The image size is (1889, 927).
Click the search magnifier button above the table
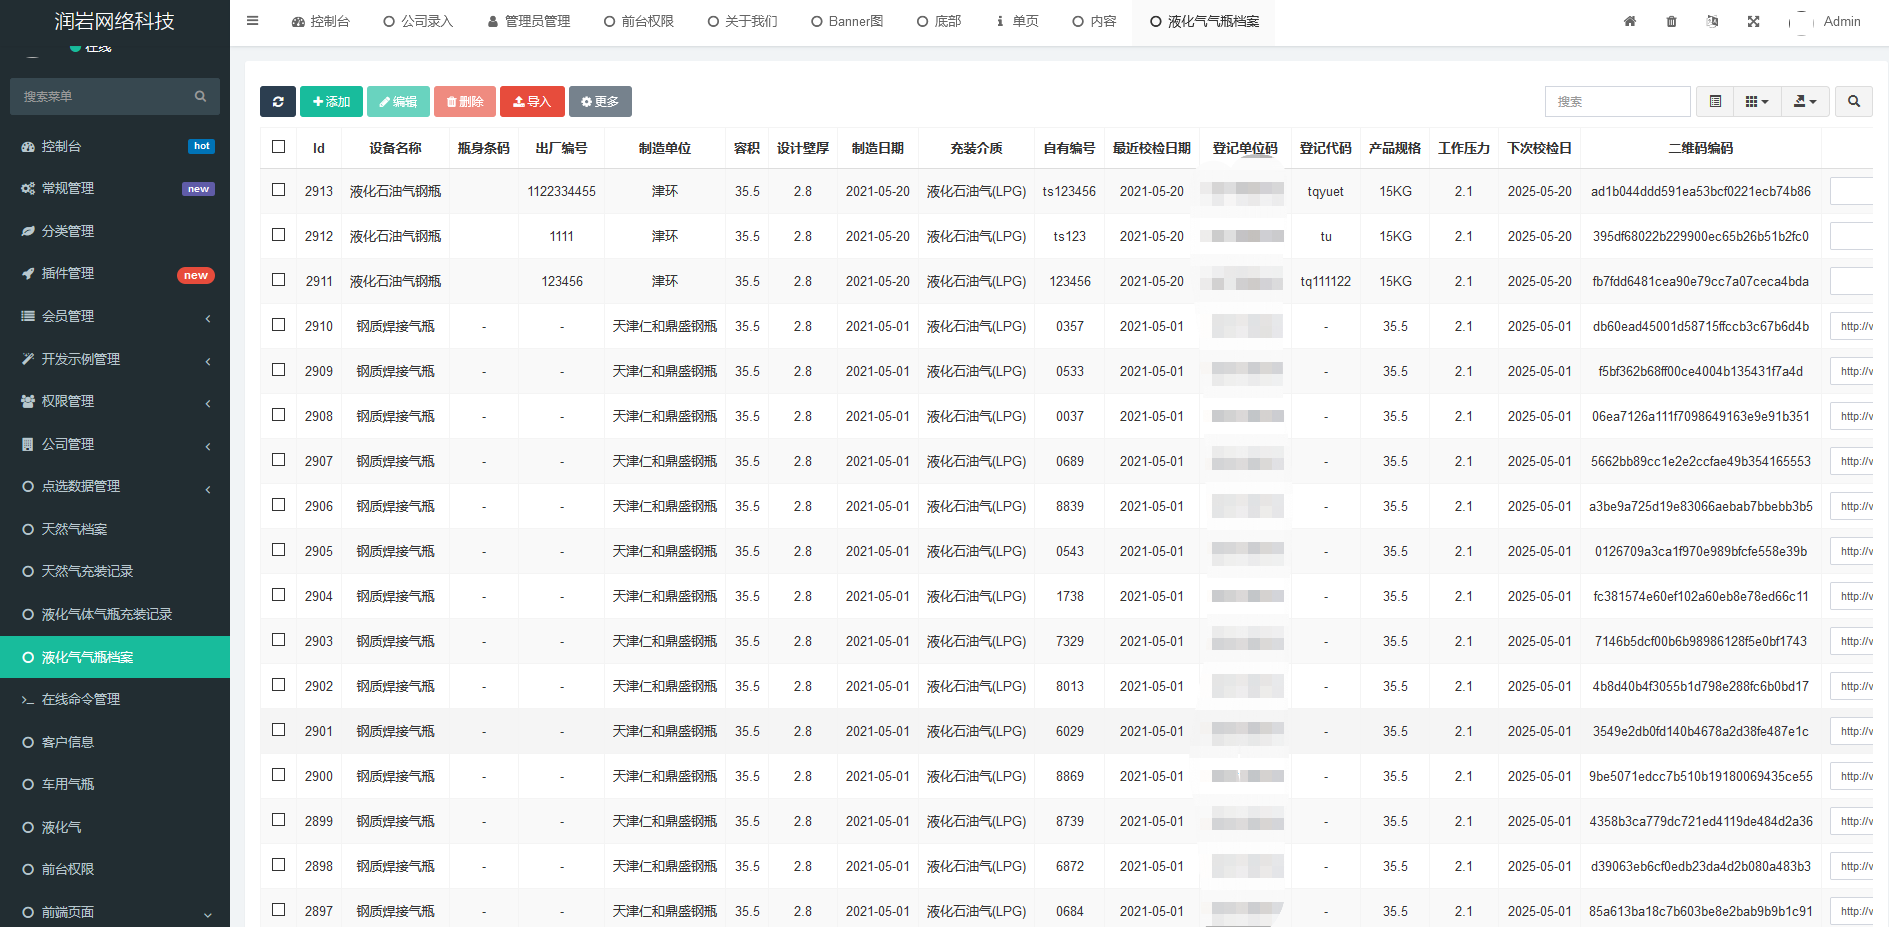[x=1854, y=101]
